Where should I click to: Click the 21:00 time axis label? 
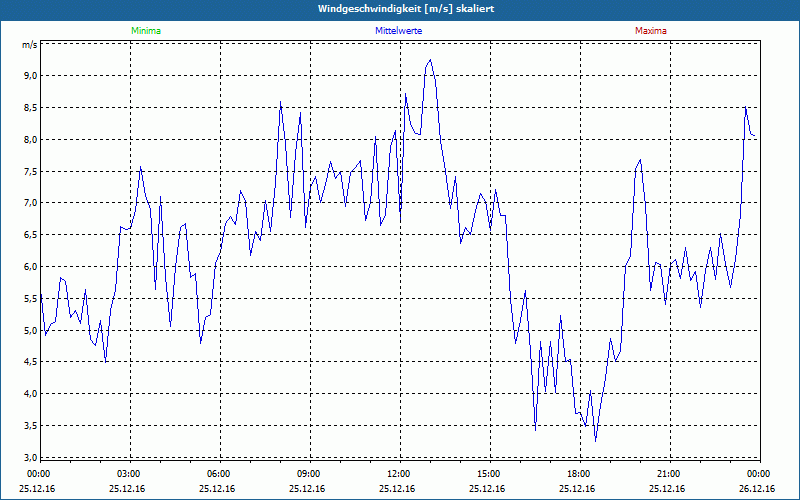point(670,474)
